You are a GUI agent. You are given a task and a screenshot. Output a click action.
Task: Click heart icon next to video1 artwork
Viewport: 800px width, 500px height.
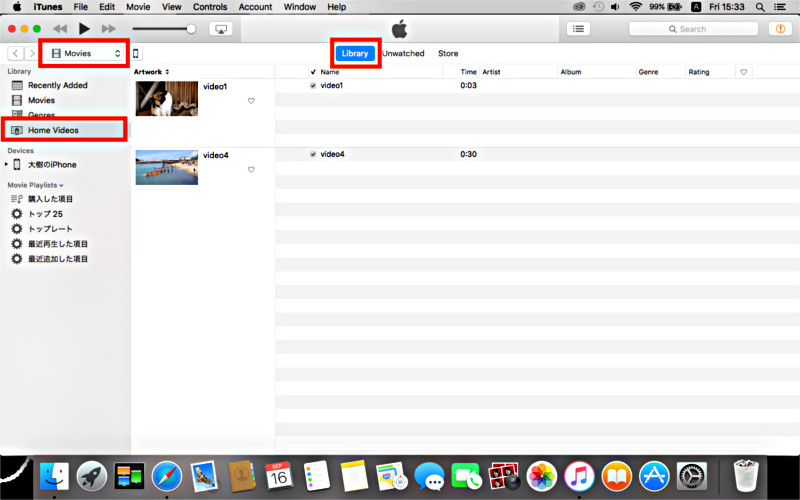click(x=251, y=101)
